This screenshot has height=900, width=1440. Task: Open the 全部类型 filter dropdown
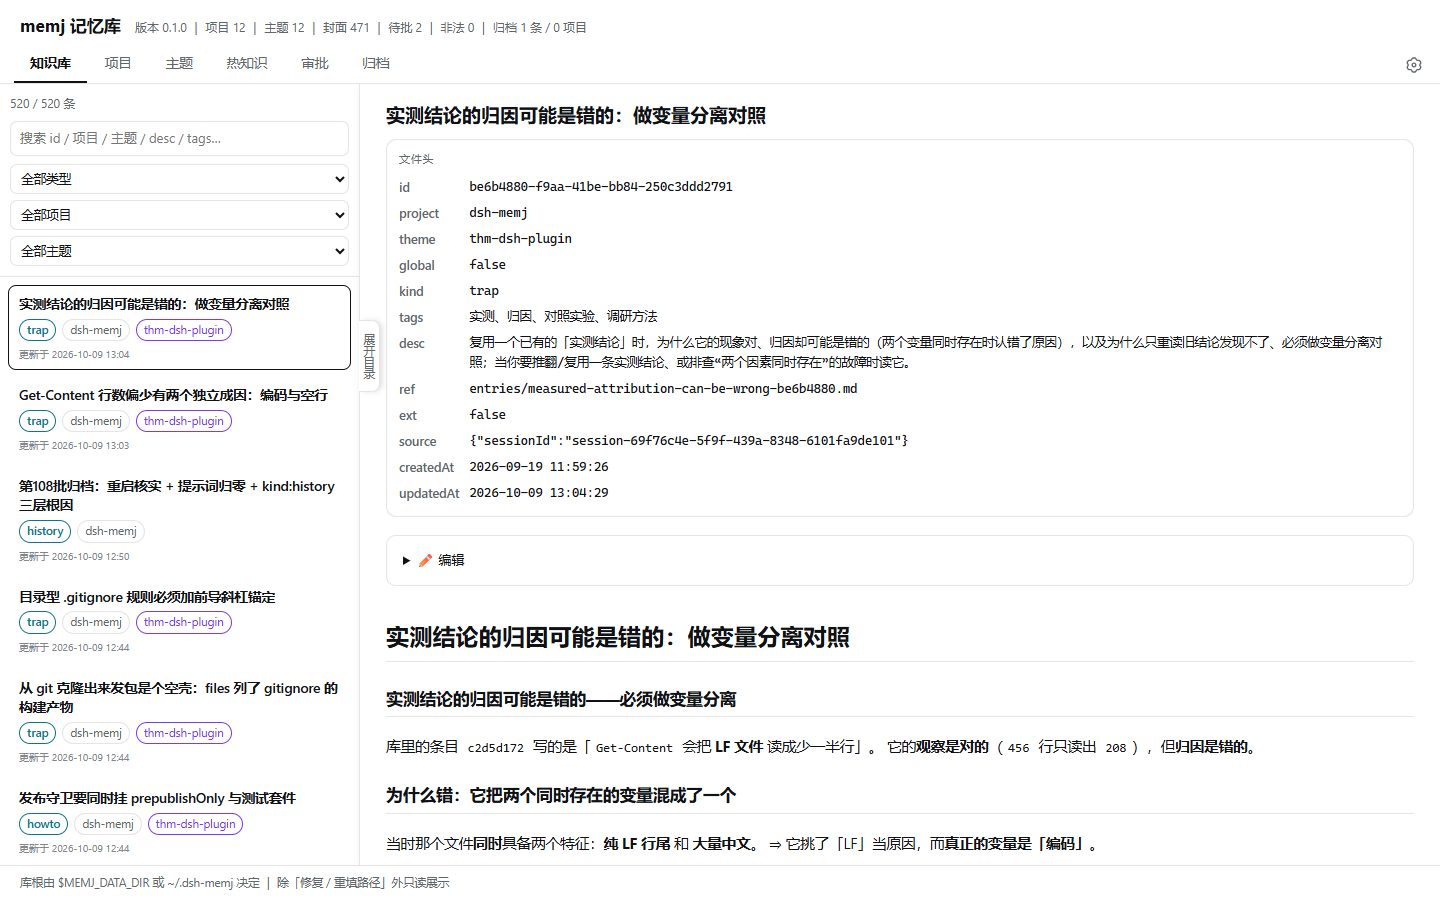(x=180, y=179)
